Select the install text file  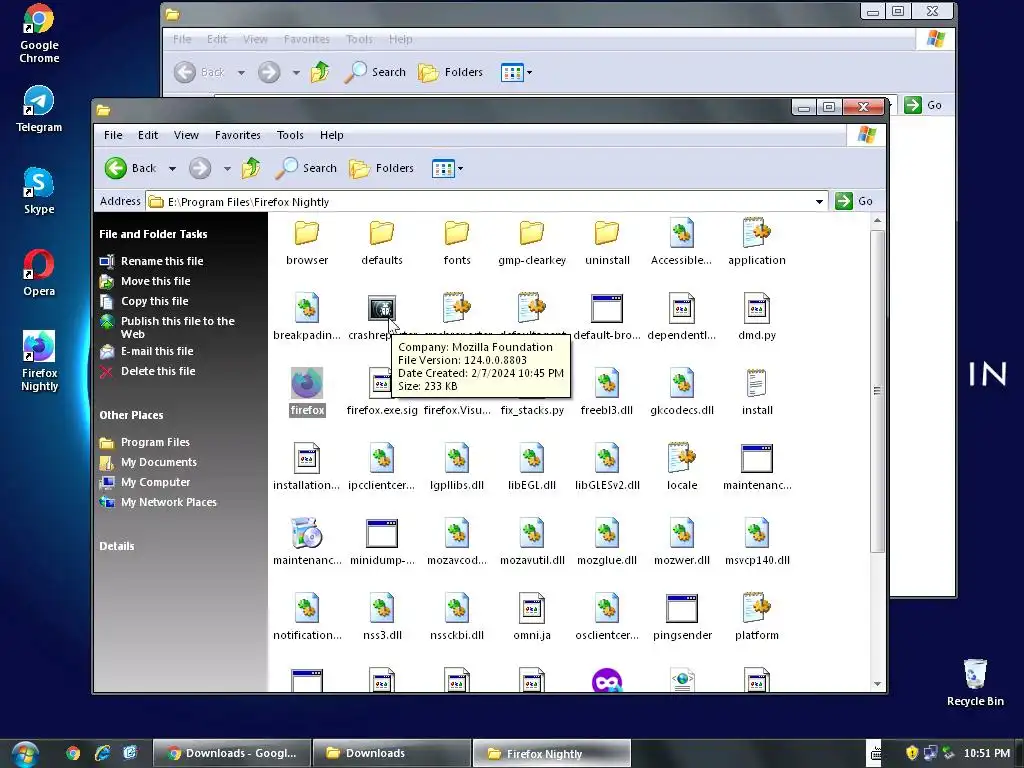pyautogui.click(x=756, y=392)
